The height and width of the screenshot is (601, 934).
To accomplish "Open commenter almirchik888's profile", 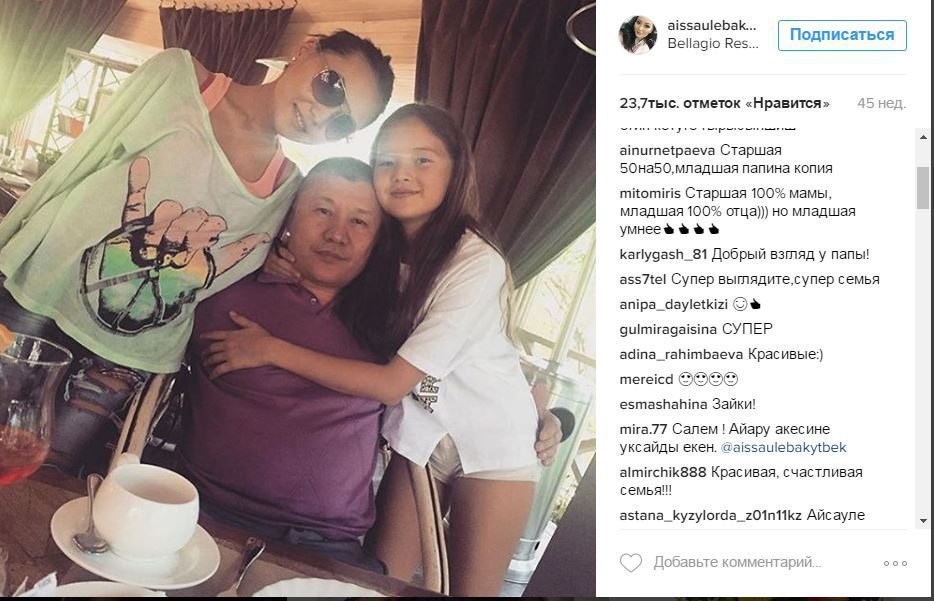I will pos(662,472).
